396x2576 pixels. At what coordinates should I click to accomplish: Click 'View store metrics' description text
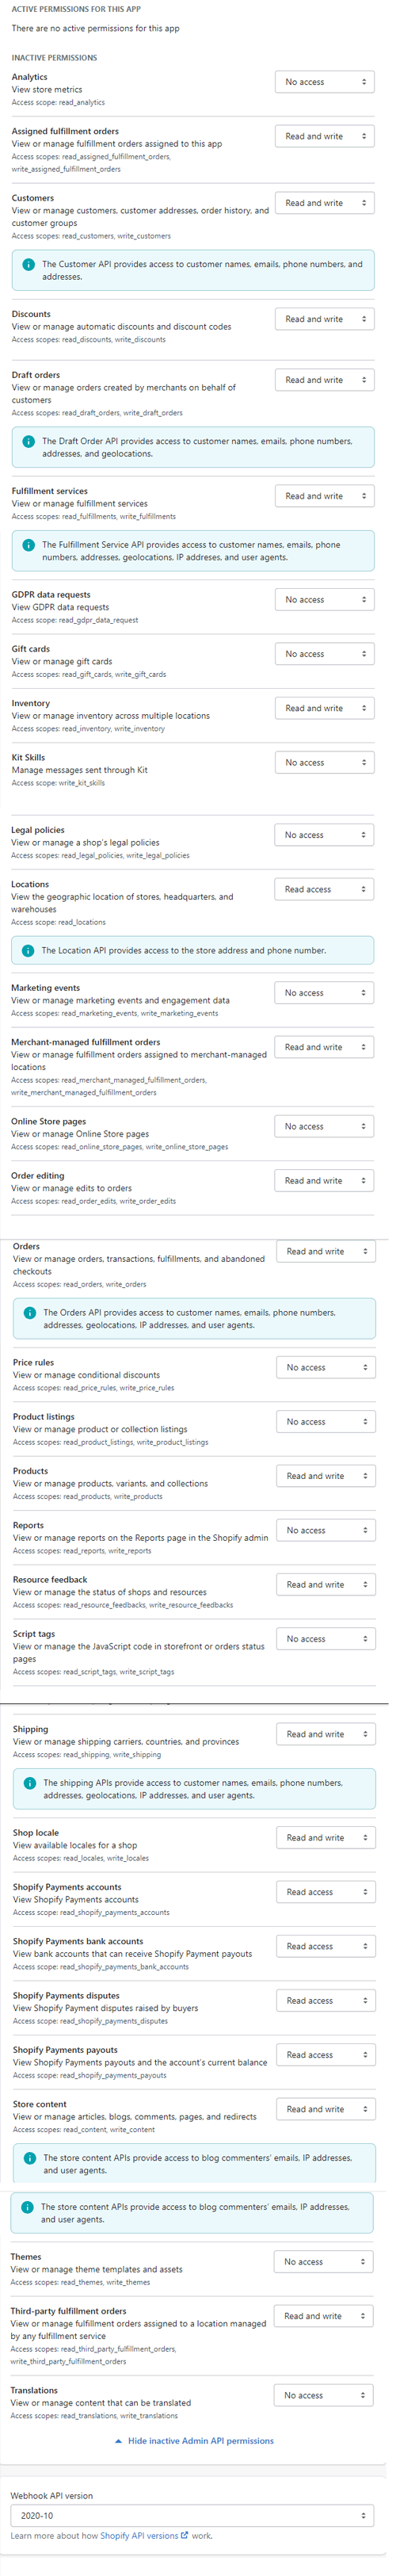tap(47, 90)
